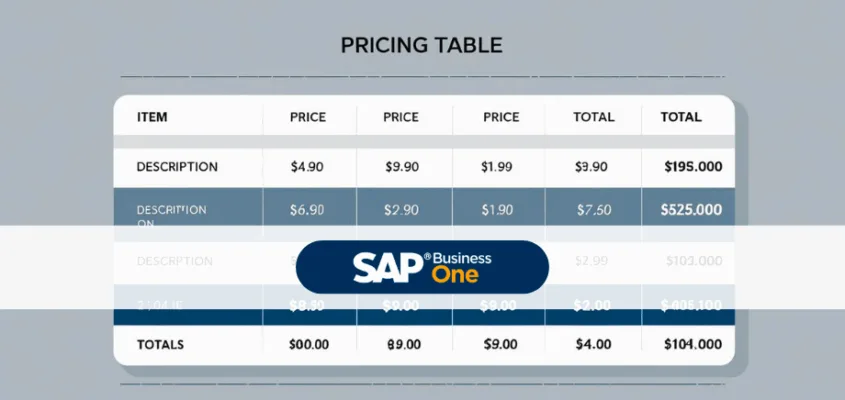Screen dimensions: 845x400
Task: Click the PRICING TABLE title
Action: 421,45
